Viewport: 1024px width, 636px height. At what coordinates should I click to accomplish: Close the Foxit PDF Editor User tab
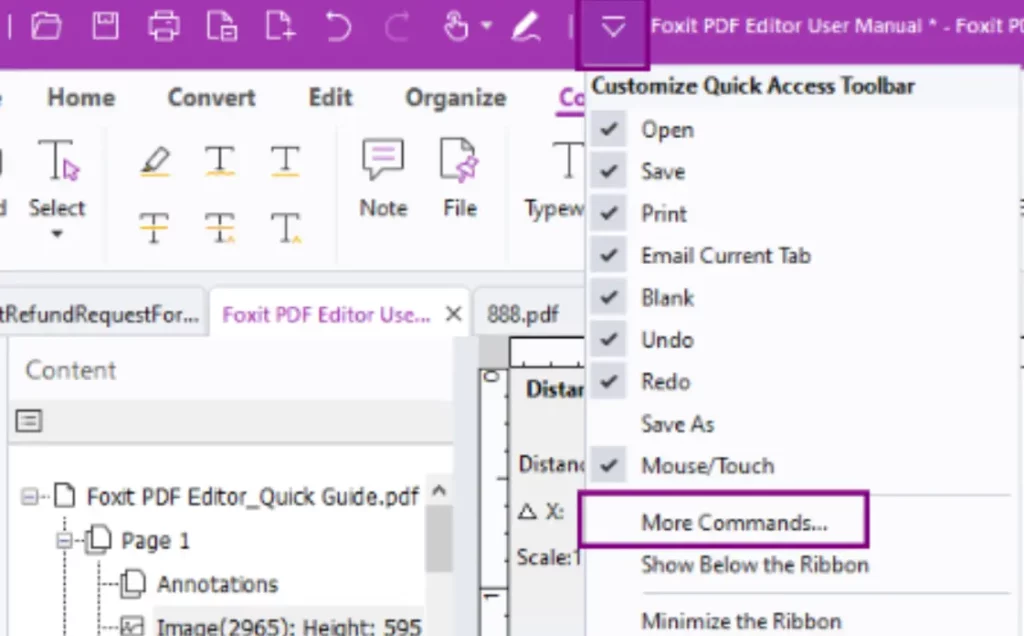453,313
